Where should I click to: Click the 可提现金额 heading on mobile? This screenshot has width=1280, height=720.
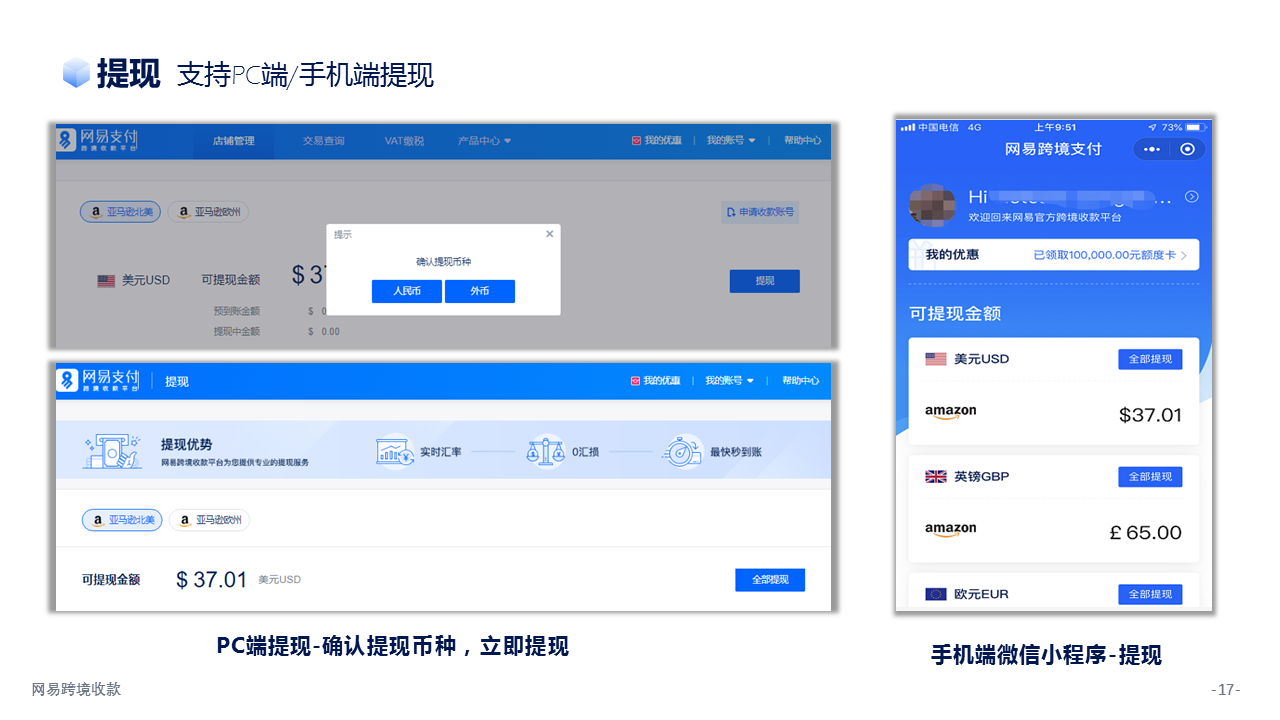coord(955,314)
